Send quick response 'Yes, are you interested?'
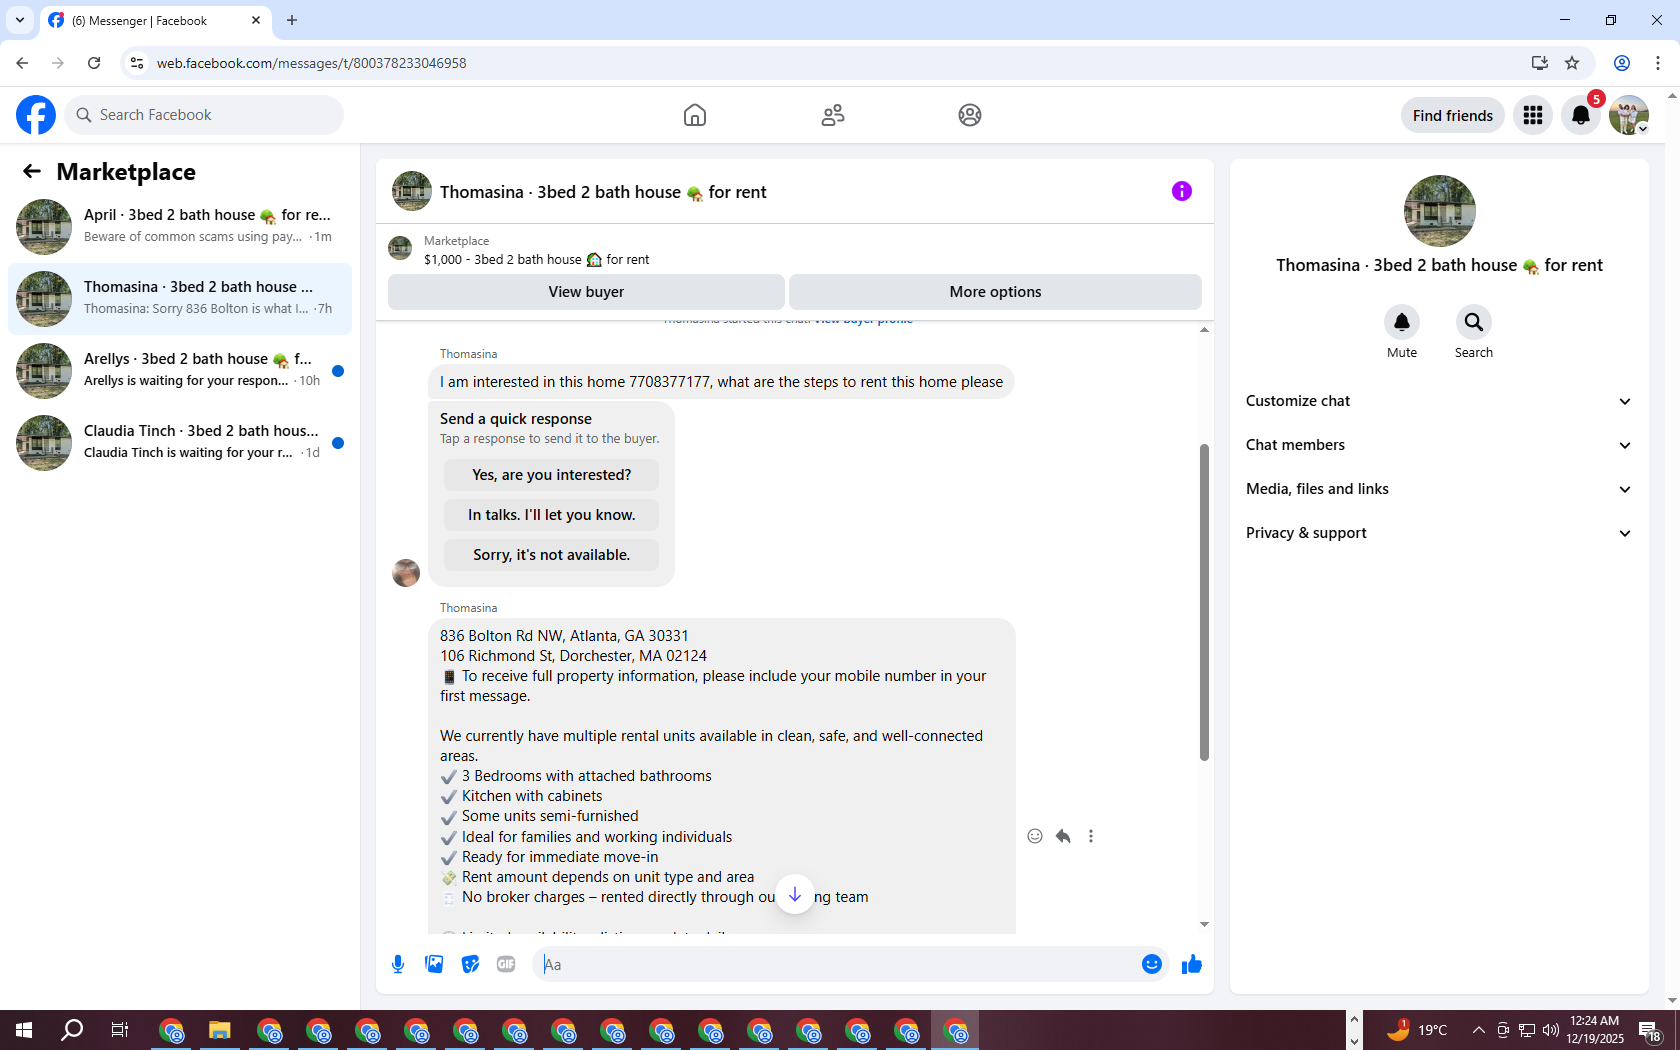 tap(551, 475)
